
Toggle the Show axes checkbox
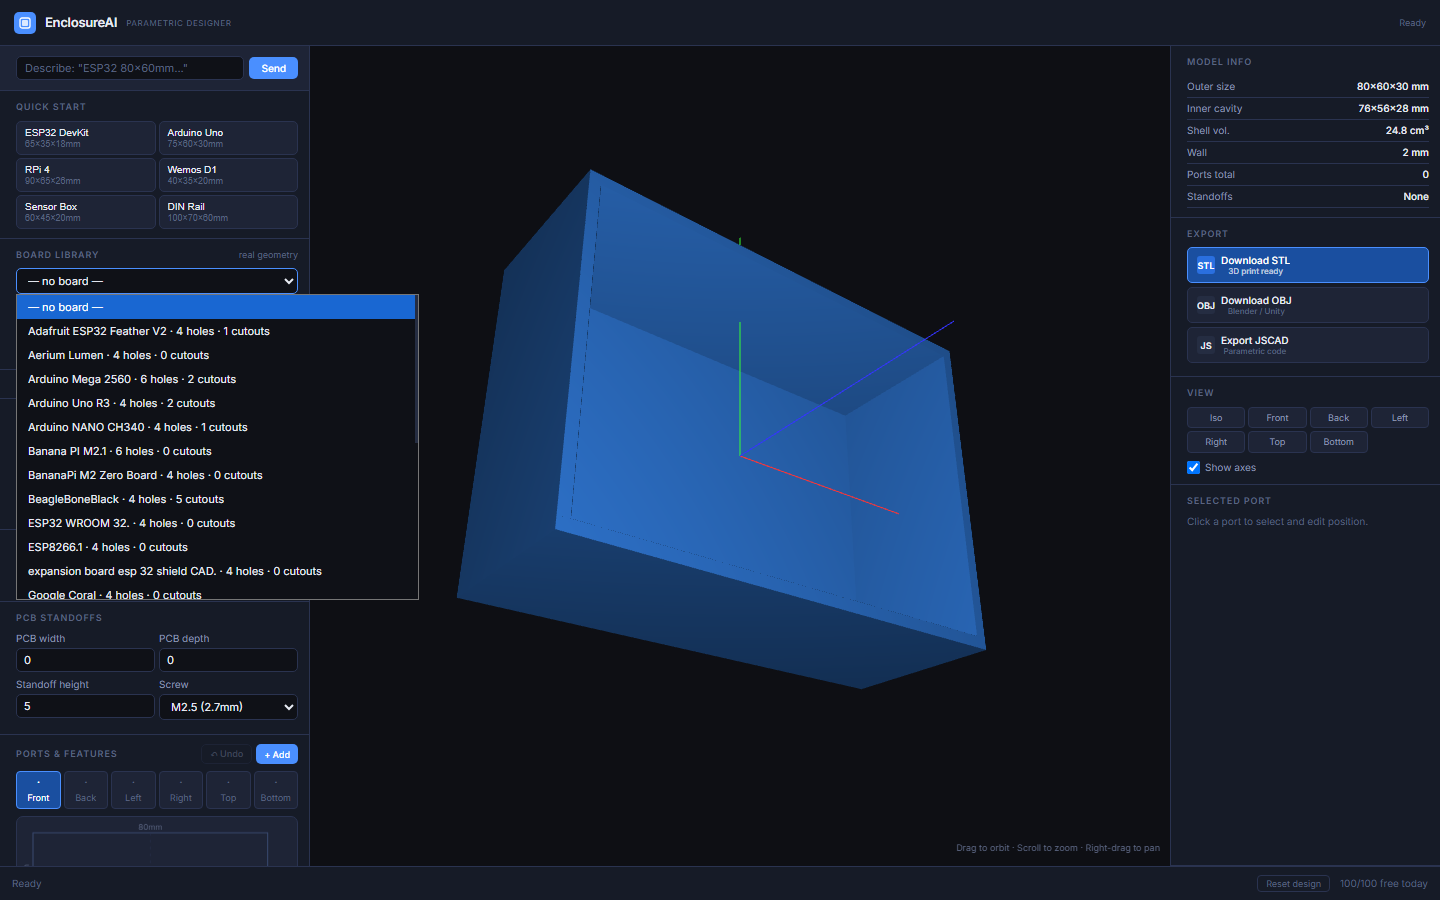click(x=1193, y=468)
